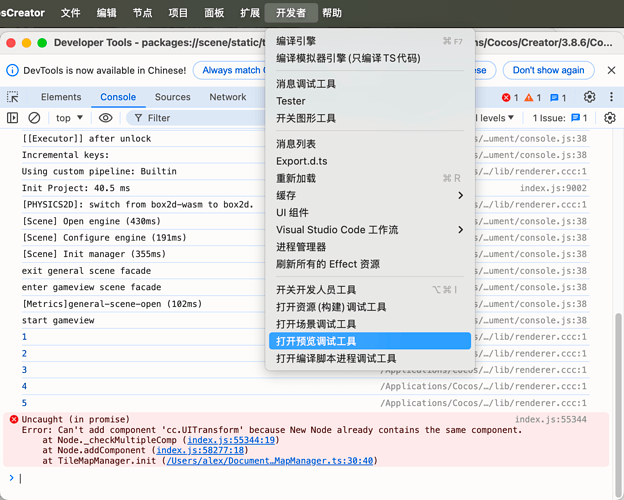Open console settings gear beside Issue counter
Viewport: 624px width, 500px height.
point(610,118)
